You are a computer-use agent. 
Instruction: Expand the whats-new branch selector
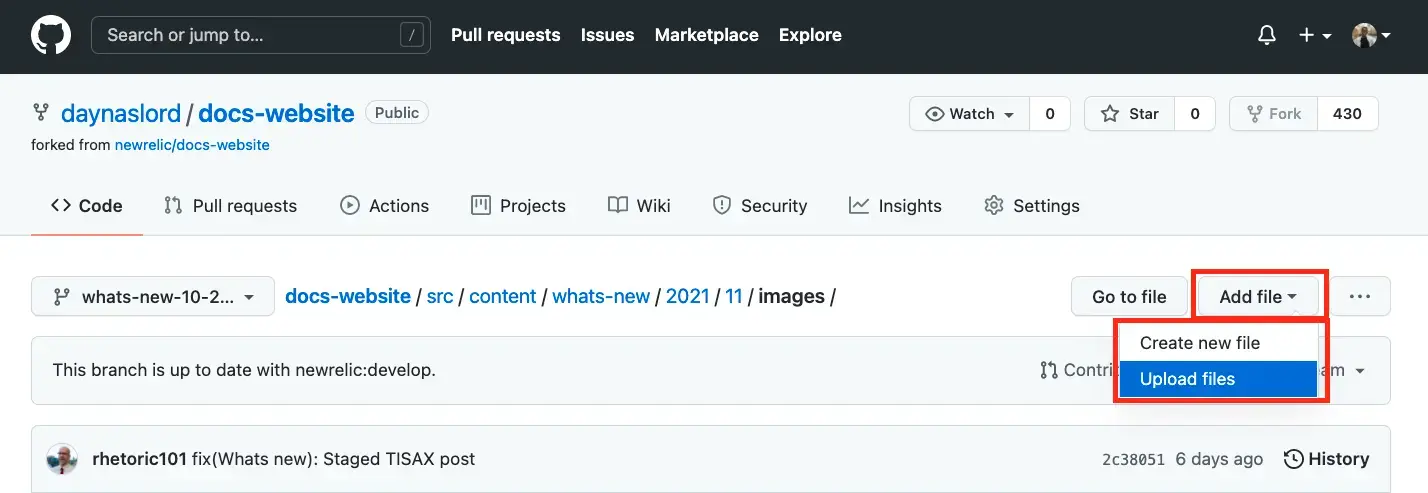(153, 296)
